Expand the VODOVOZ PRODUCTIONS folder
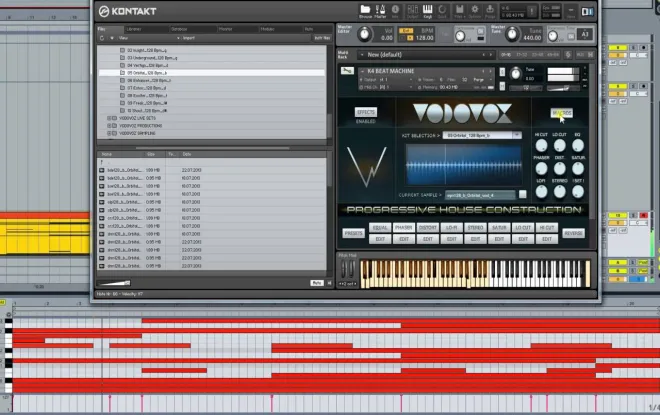The height and width of the screenshot is (415, 660). coord(109,126)
